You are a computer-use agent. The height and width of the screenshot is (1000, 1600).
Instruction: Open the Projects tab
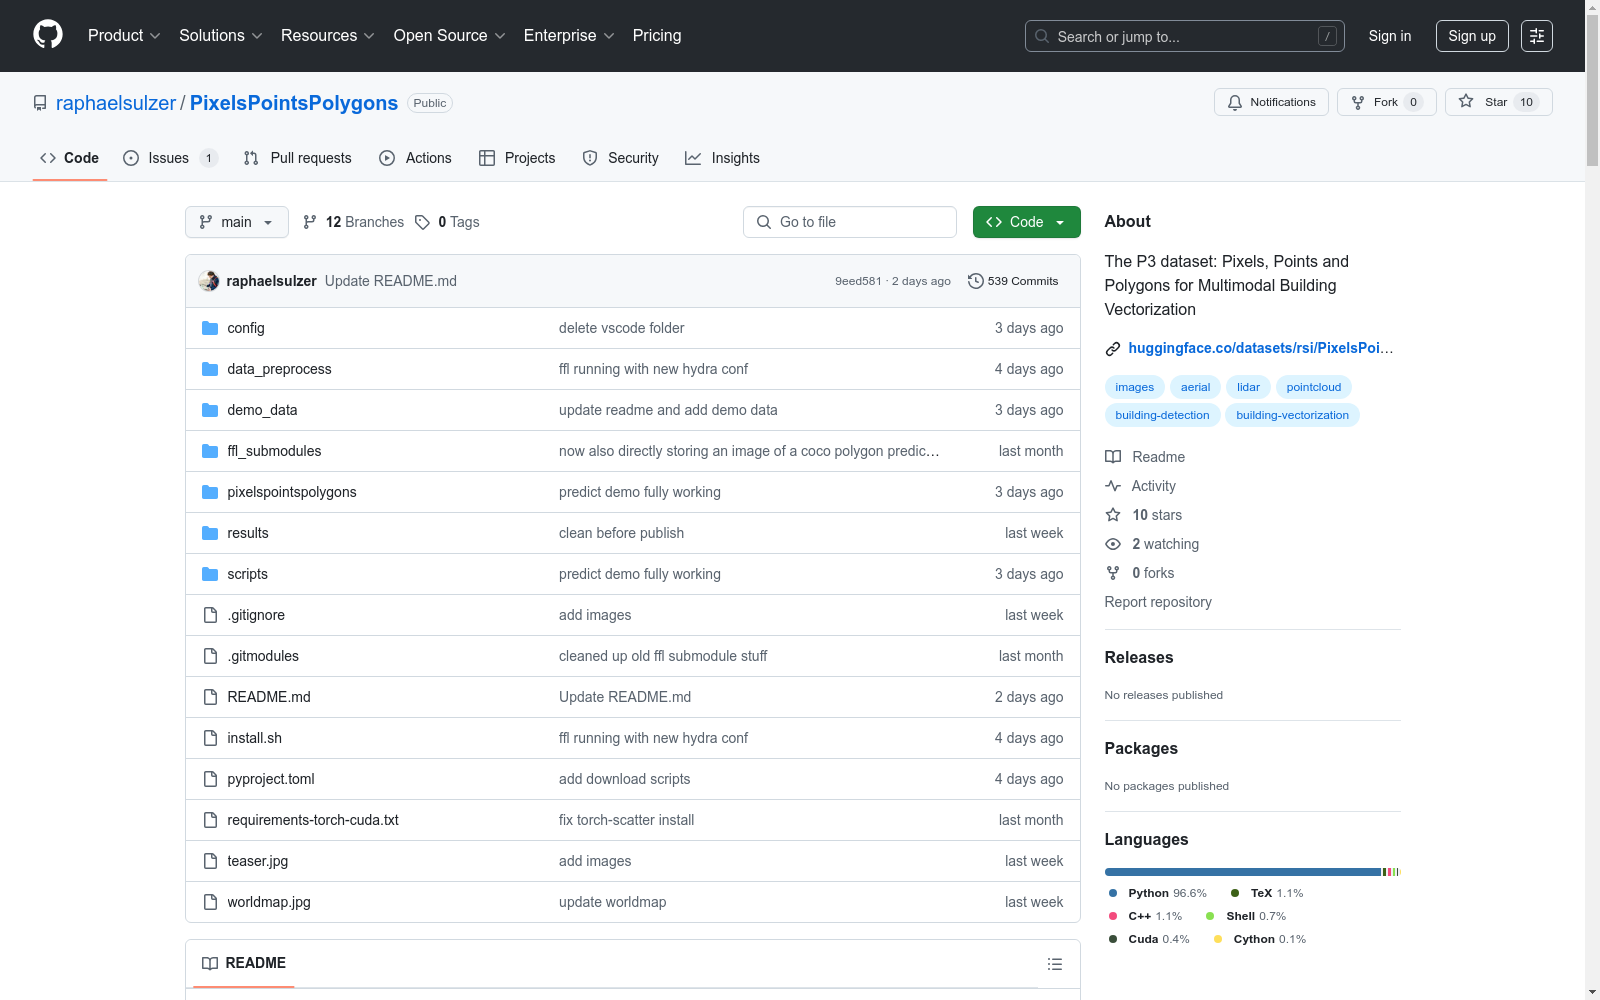click(x=517, y=158)
